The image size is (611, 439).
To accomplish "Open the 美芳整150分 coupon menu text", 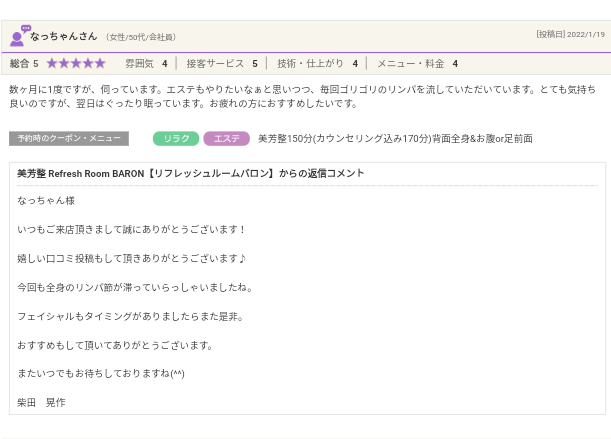I will (x=395, y=139).
